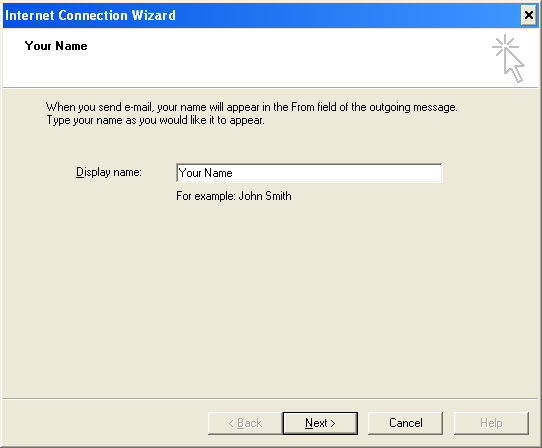This screenshot has width=542, height=448.
Task: Click the bold 'Your Name' page heading
Action: pos(56,46)
